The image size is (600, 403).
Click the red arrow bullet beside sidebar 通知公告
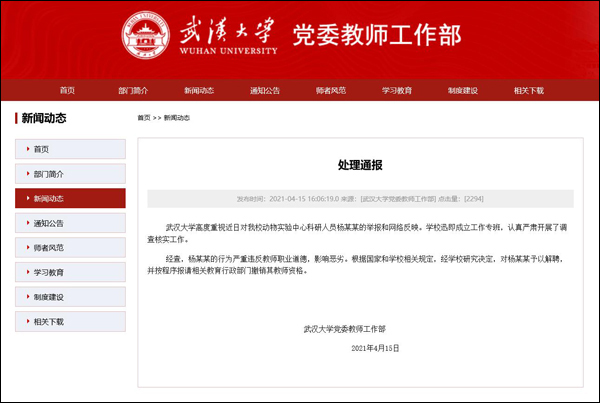pos(28,223)
